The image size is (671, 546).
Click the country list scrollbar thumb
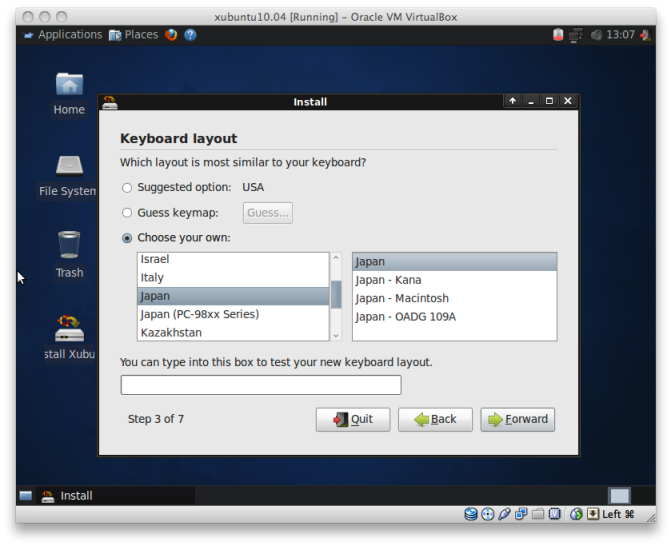(x=336, y=294)
